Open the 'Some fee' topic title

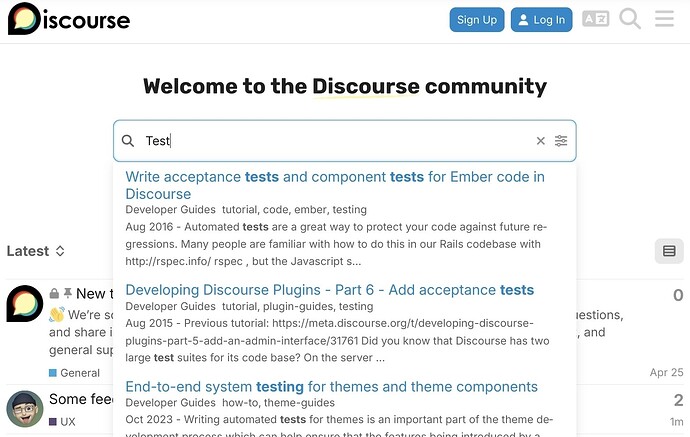81,399
